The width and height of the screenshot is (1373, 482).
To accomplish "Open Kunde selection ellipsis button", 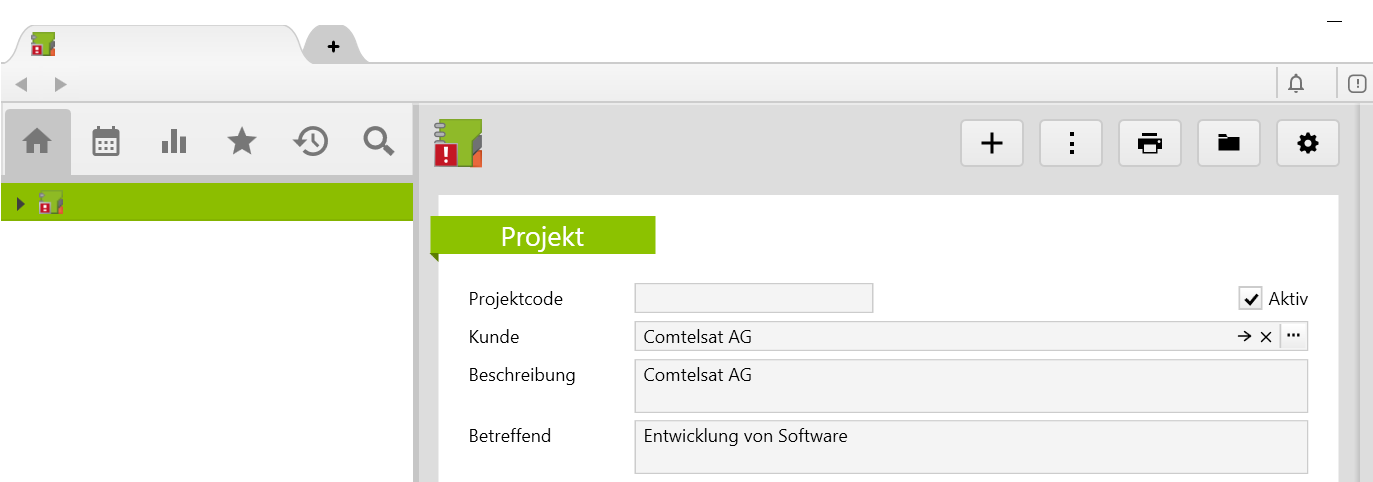I will (1294, 336).
